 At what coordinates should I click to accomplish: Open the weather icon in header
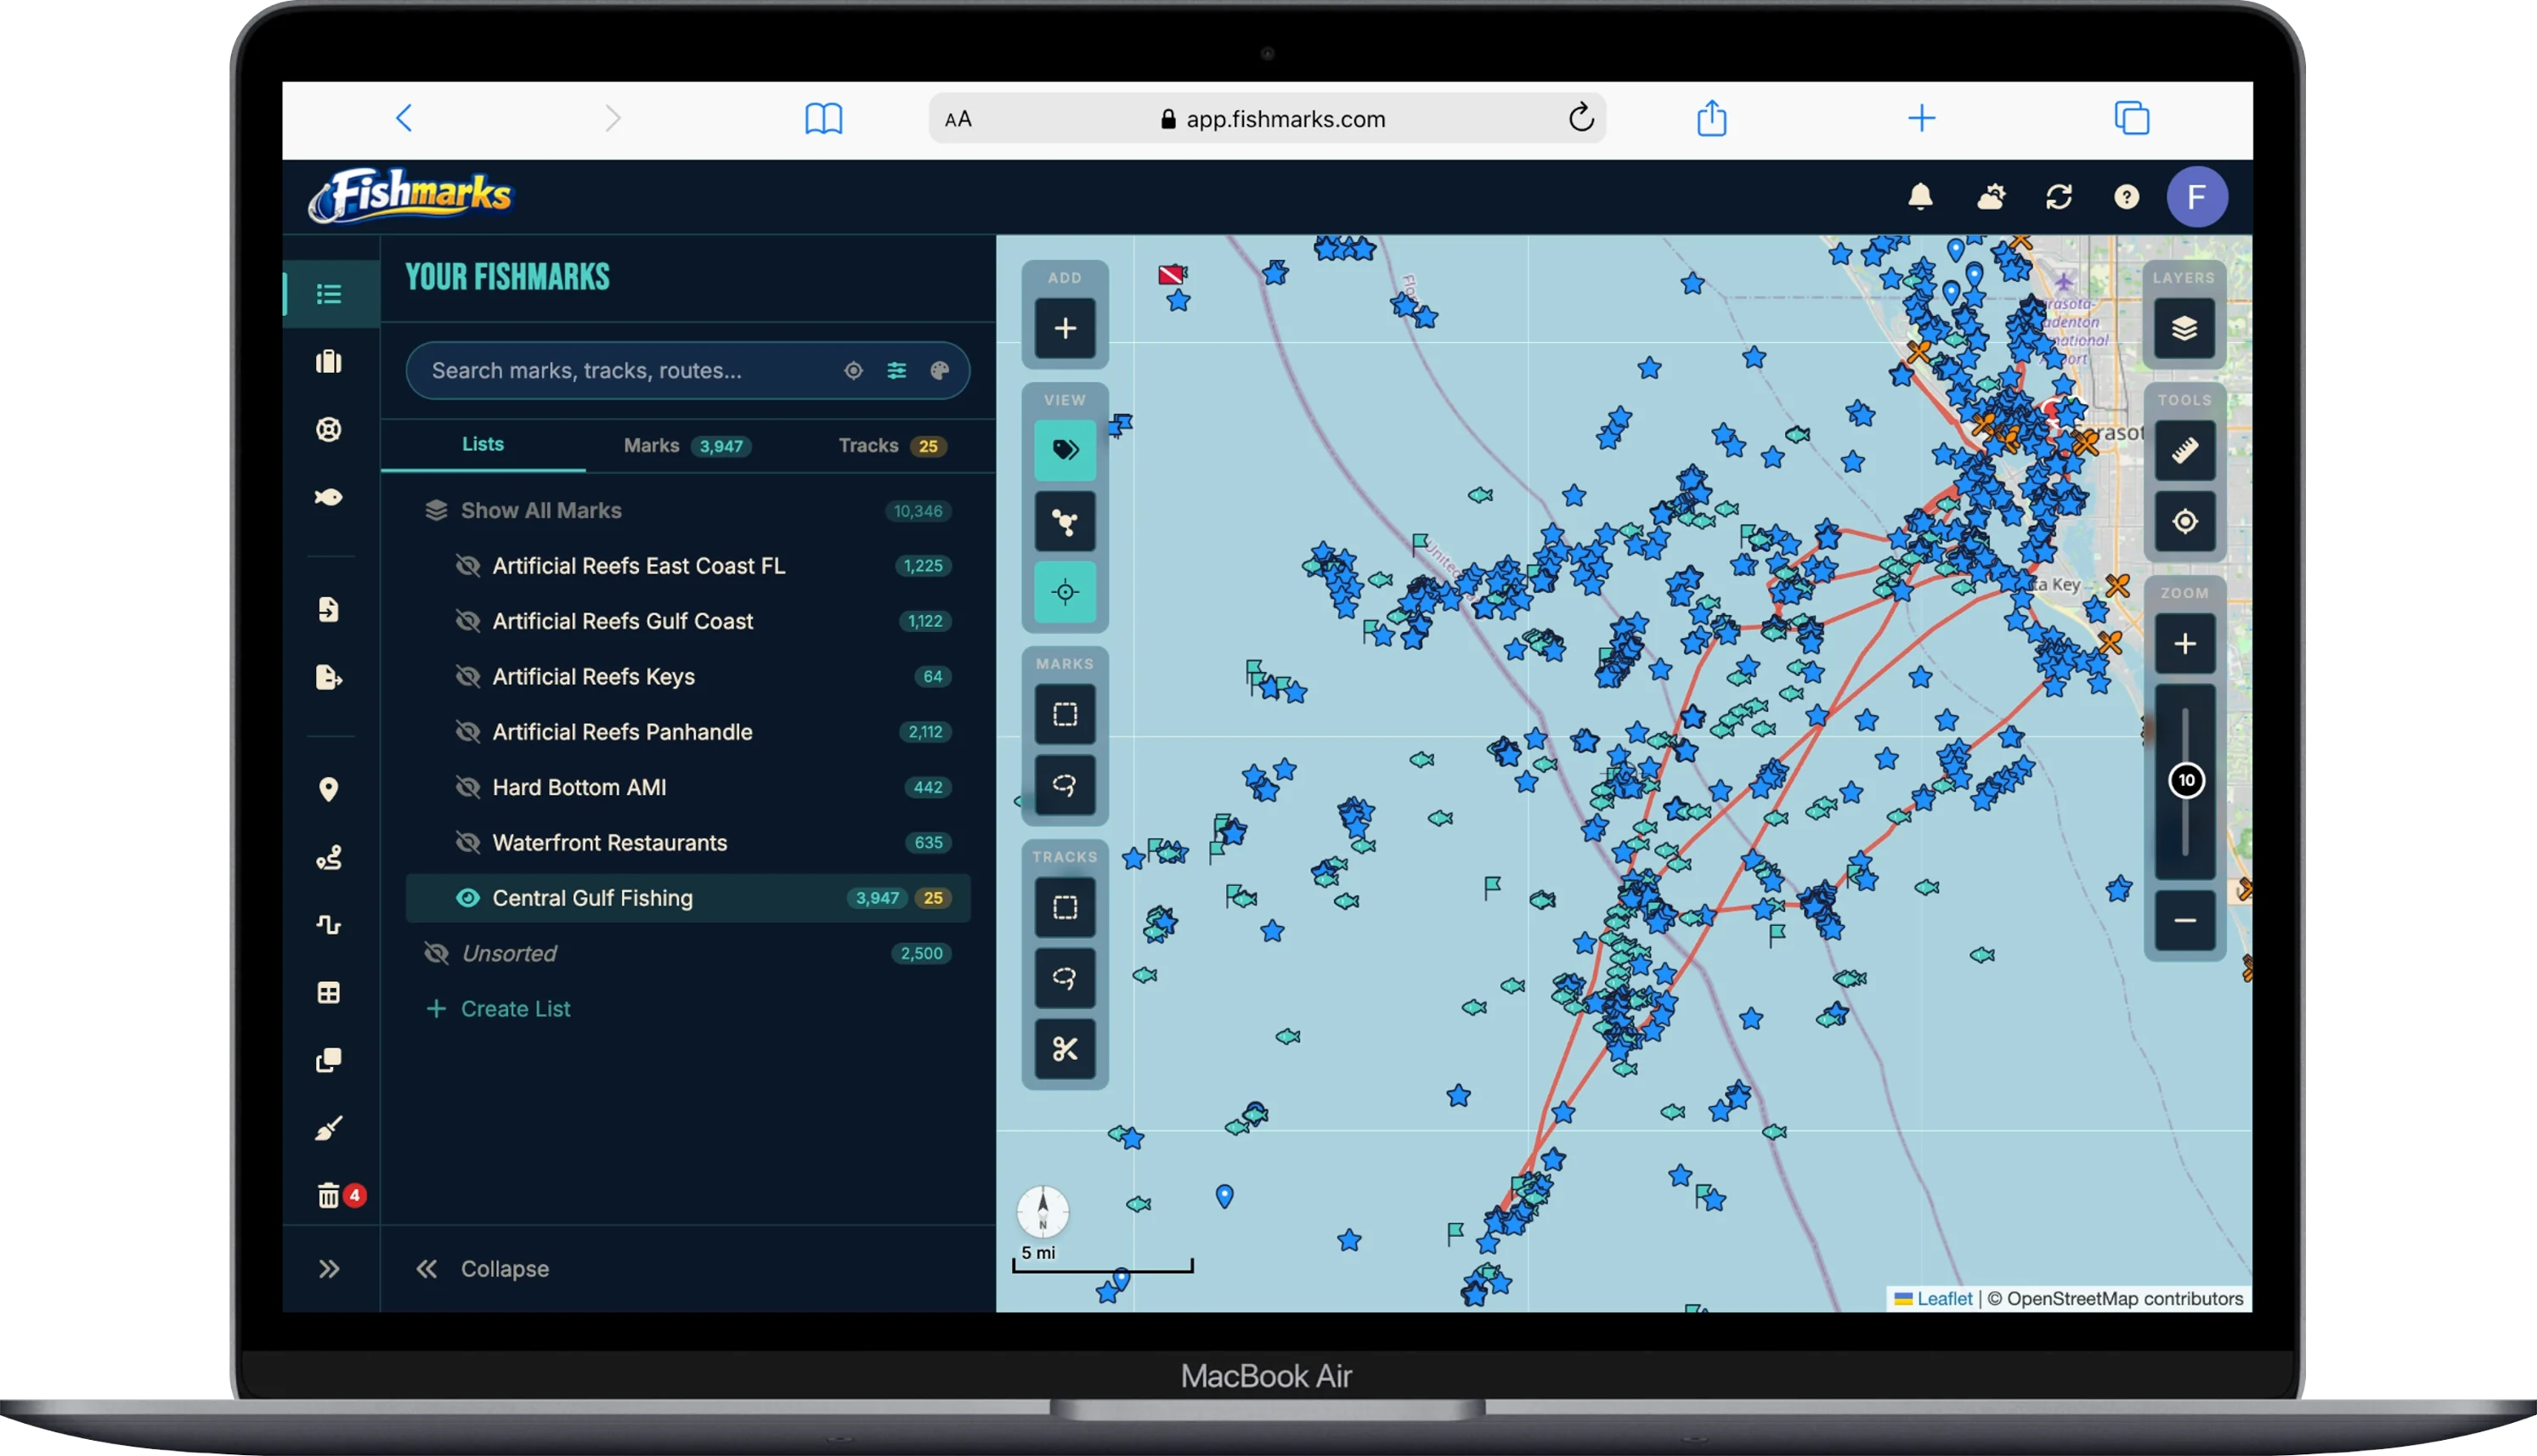click(x=1990, y=196)
